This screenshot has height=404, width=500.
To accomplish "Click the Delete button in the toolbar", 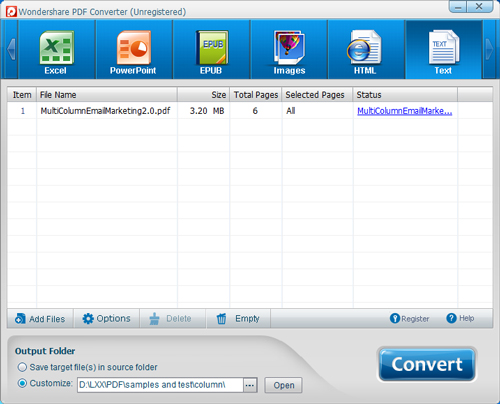I will pyautogui.click(x=172, y=319).
